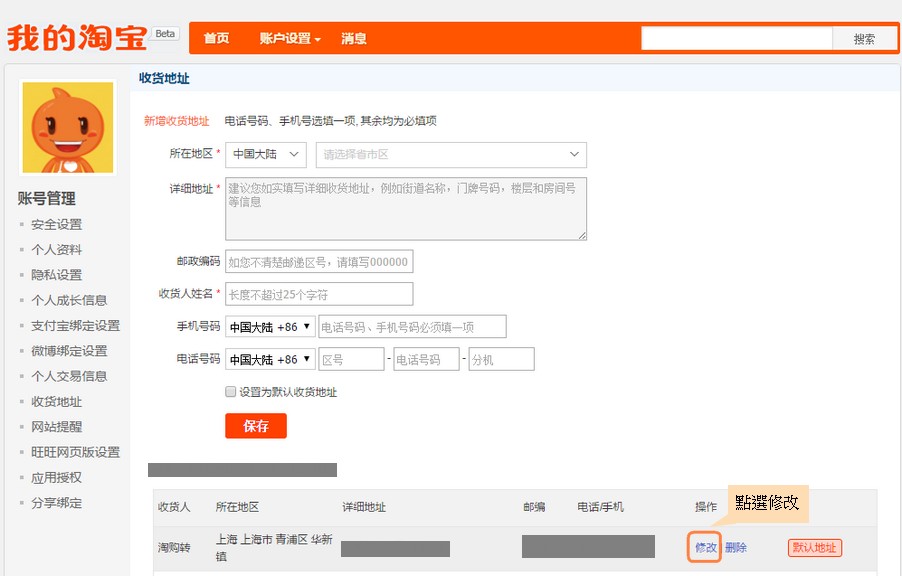Click the orange mascot avatar picture
902x576 pixels.
point(68,127)
